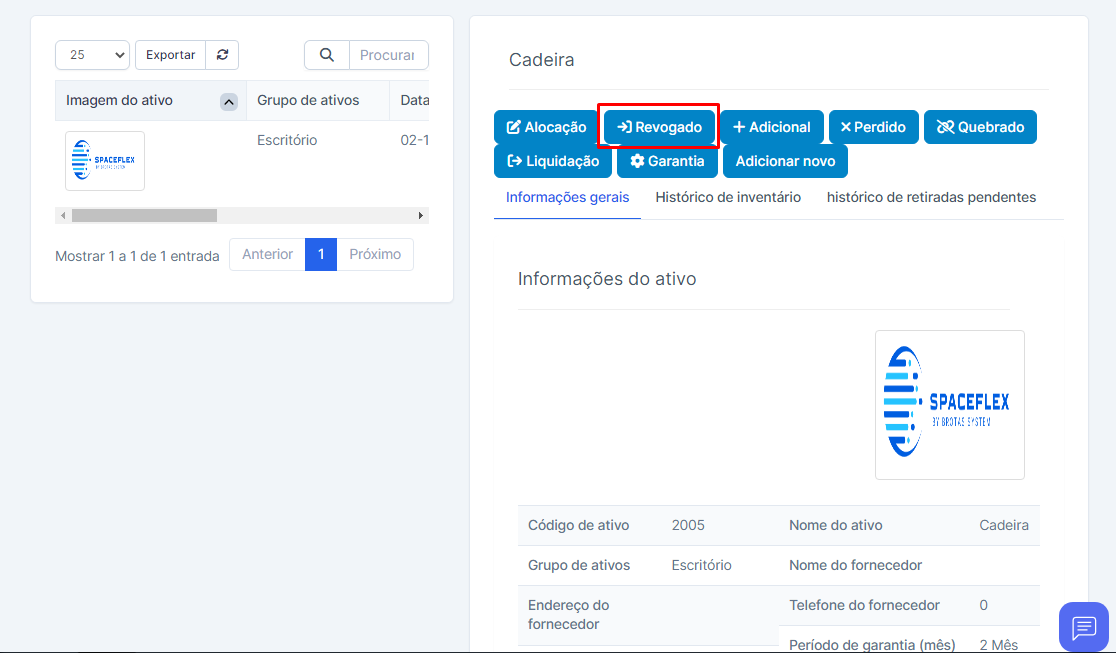Screen dimensions: 1116x653
Task: Mark asset as Quebrado
Action: point(980,127)
